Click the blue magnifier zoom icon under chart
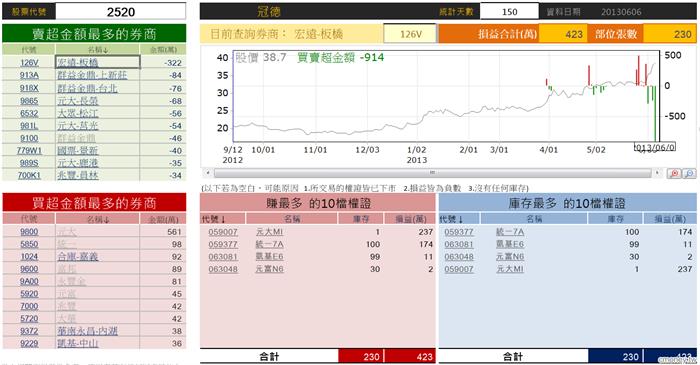This screenshot has width=700, height=365. coord(689,173)
